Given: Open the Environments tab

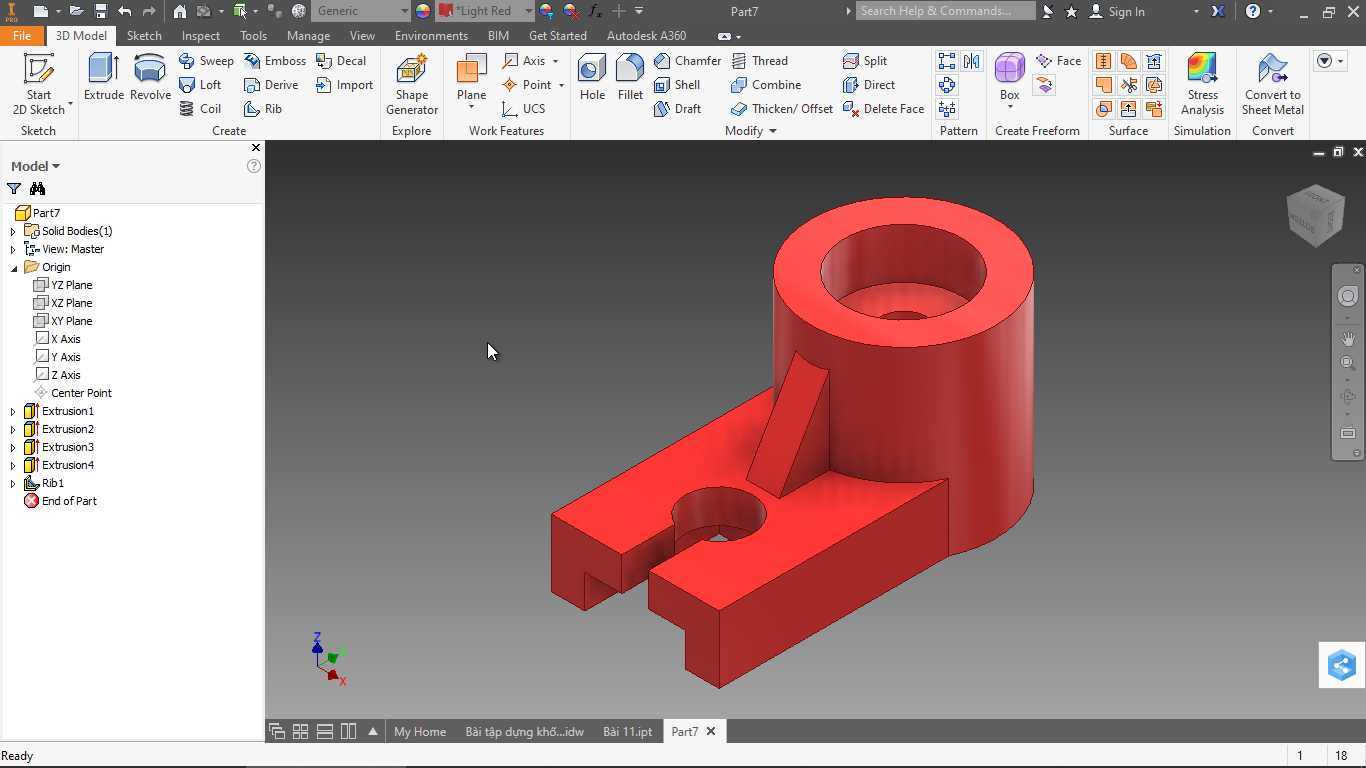Looking at the screenshot, I should click(x=431, y=35).
